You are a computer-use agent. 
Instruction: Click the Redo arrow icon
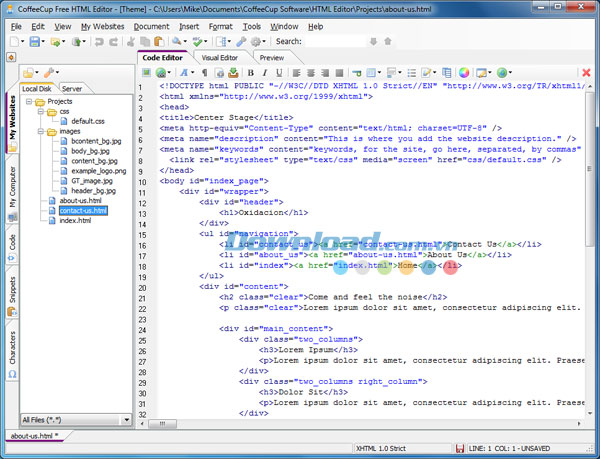point(114,42)
